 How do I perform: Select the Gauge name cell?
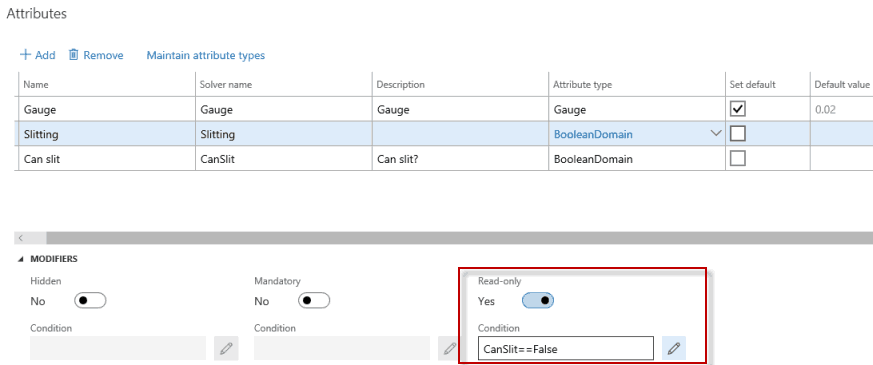tap(107, 110)
